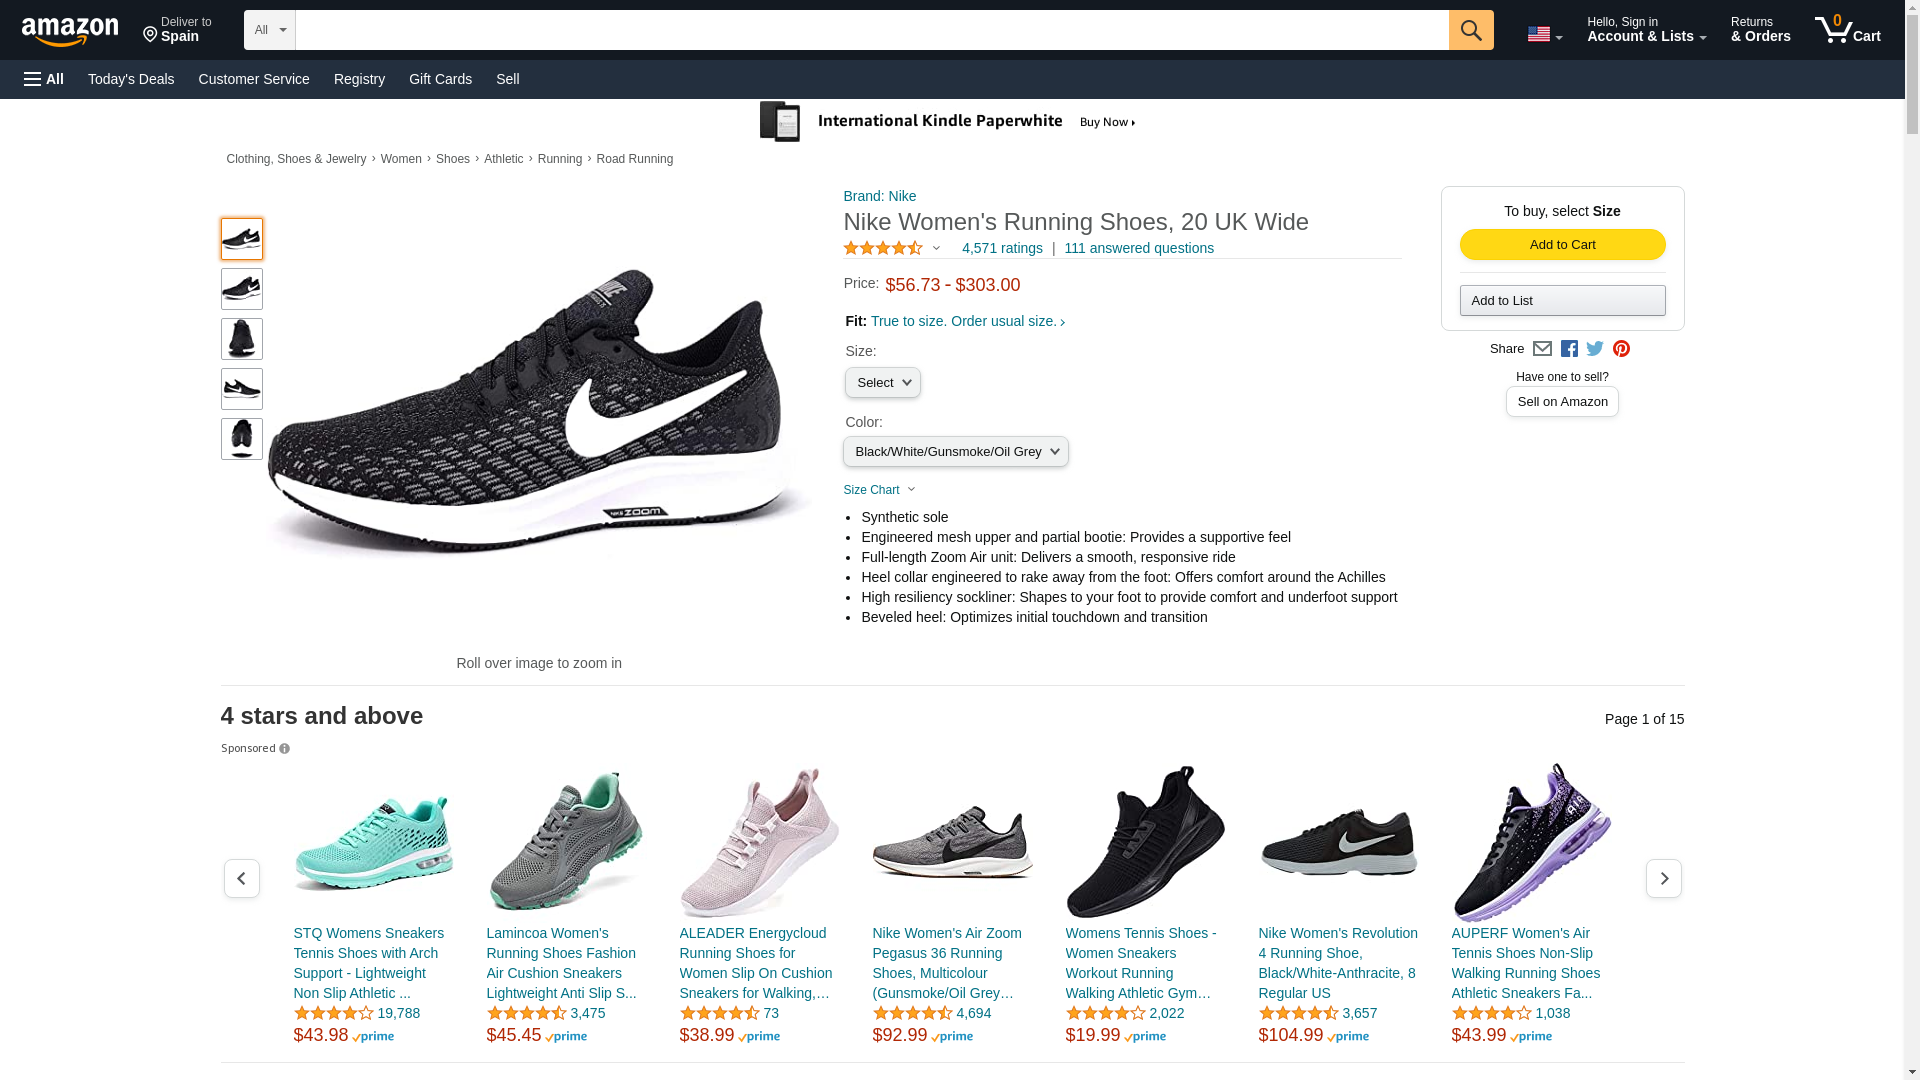
Task: Share product on Pinterest
Action: click(1621, 349)
